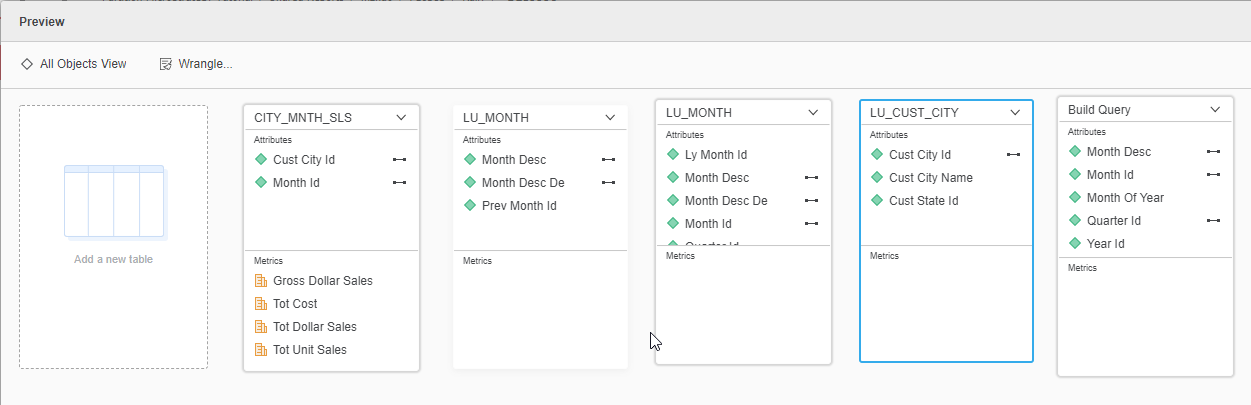The height and width of the screenshot is (405, 1251).
Task: Expand the Build Query dropdown chevron
Action: coord(1215,110)
